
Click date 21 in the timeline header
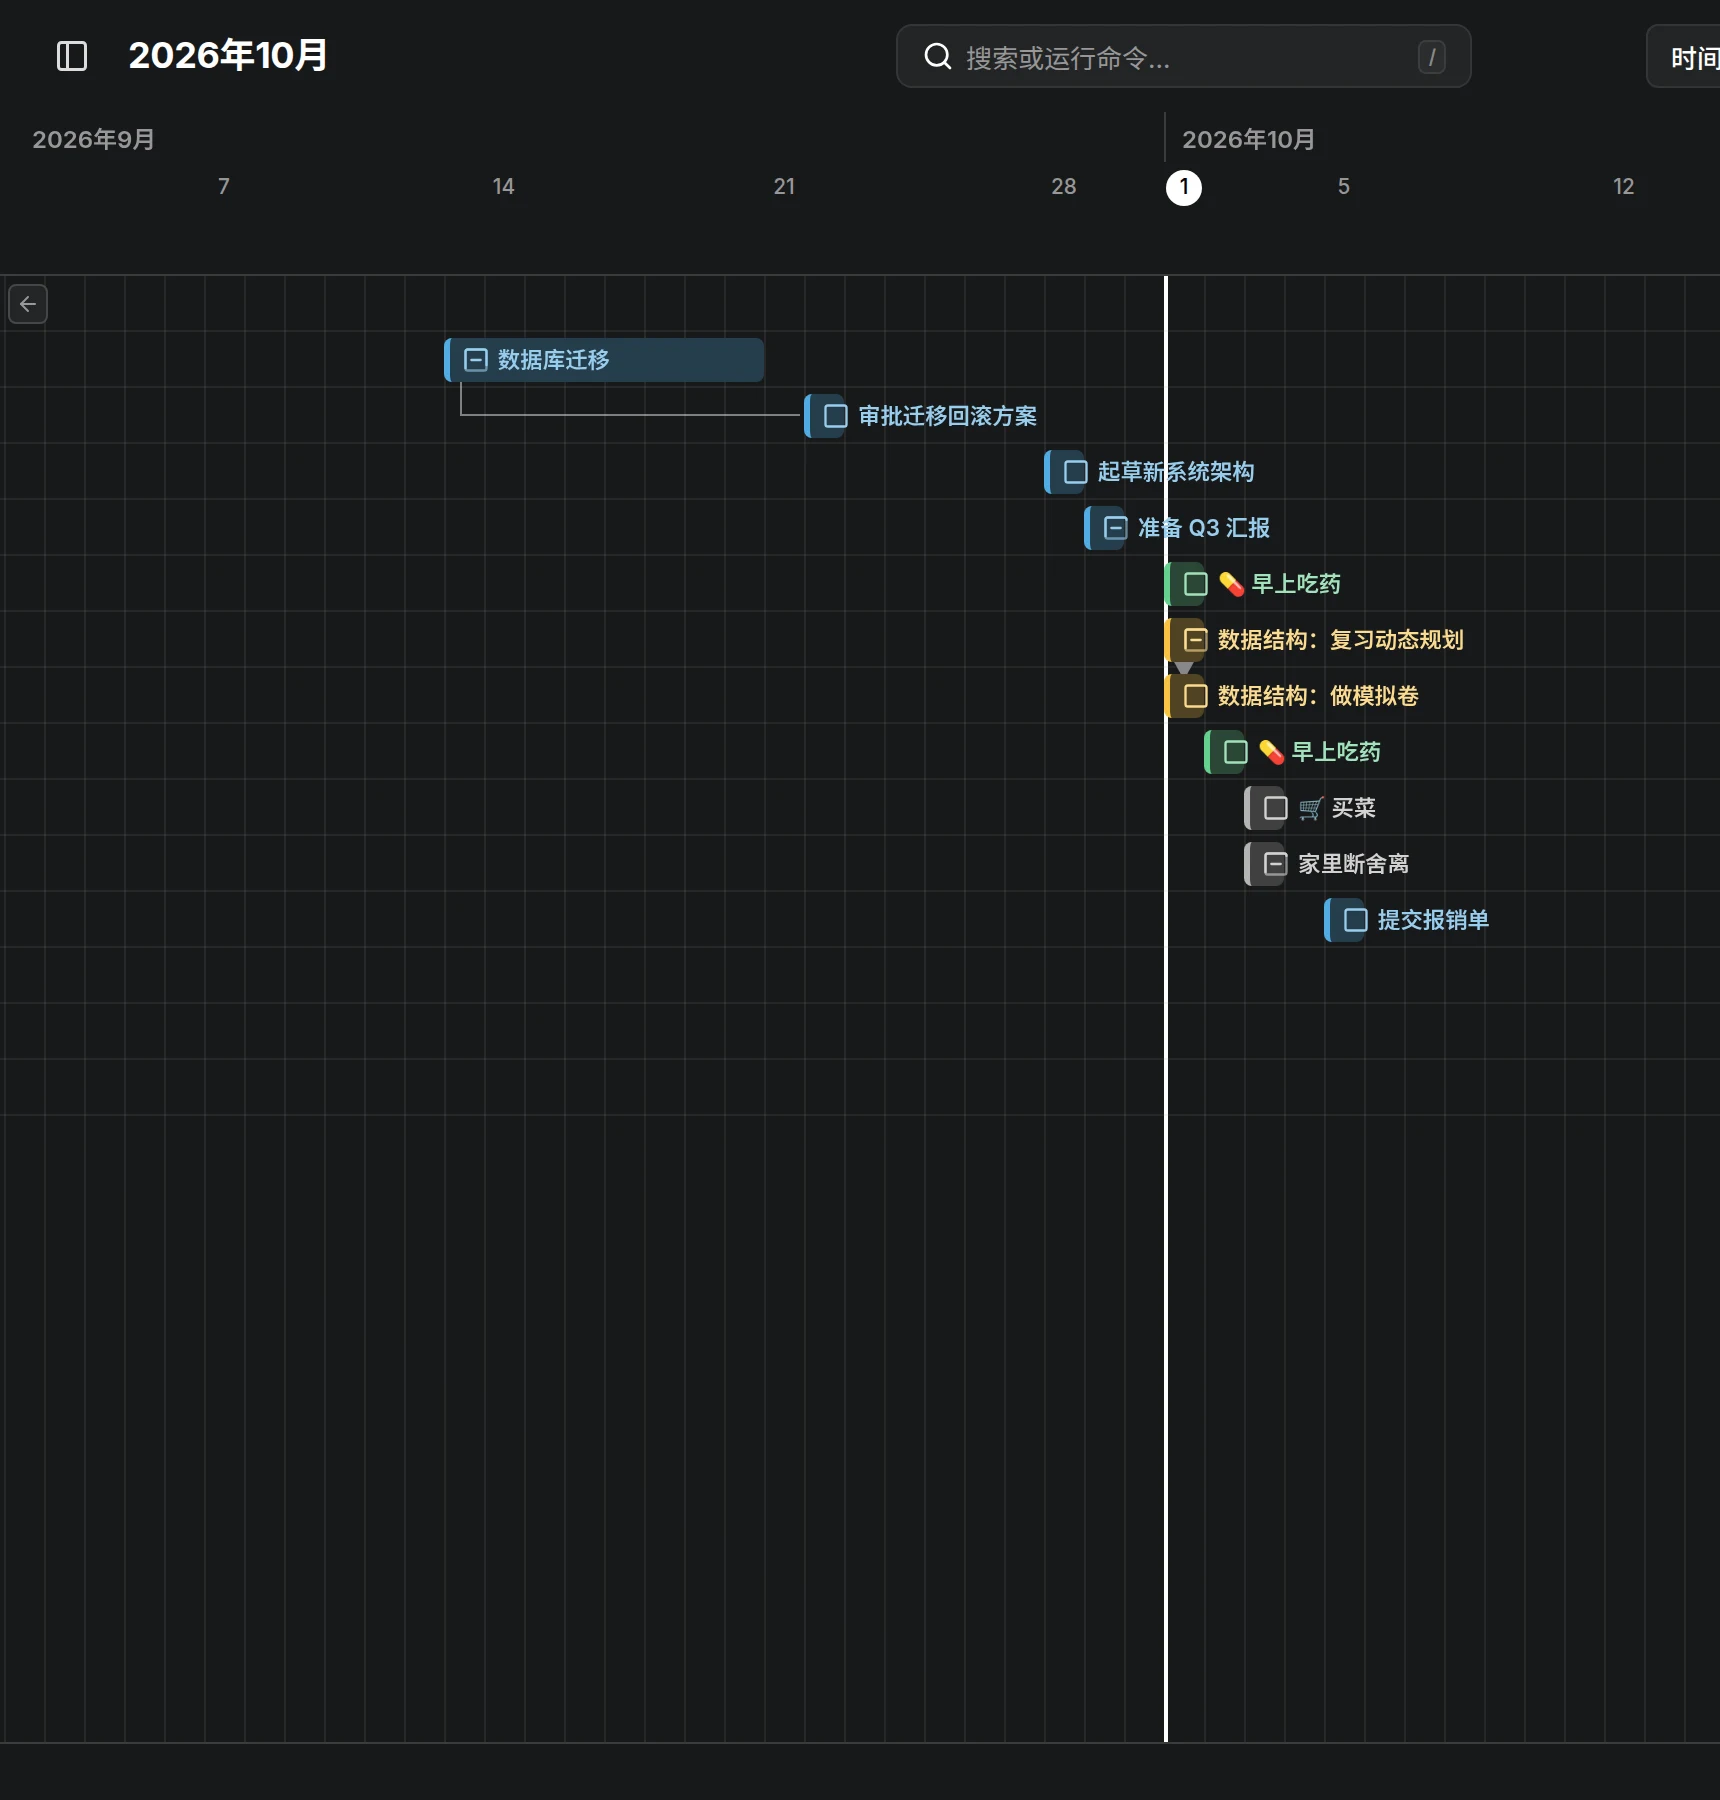click(x=785, y=187)
